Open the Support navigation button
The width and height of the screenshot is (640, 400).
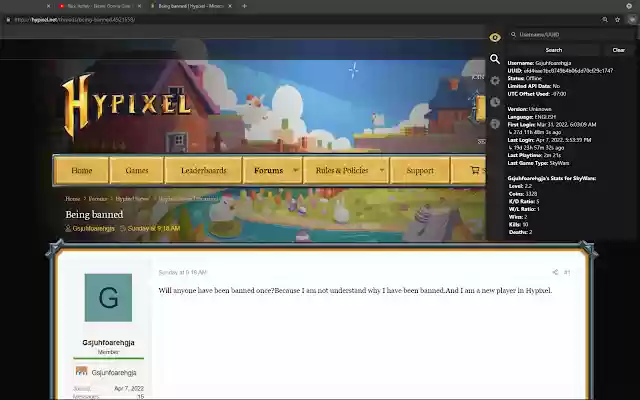click(420, 170)
